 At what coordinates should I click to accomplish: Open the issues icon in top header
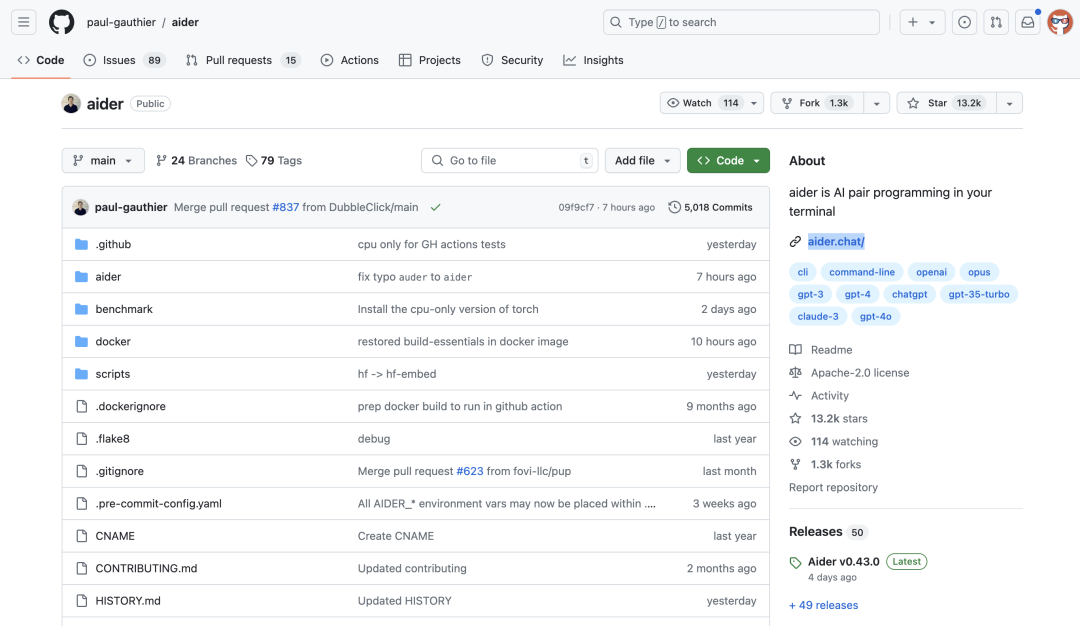pyautogui.click(x=964, y=22)
